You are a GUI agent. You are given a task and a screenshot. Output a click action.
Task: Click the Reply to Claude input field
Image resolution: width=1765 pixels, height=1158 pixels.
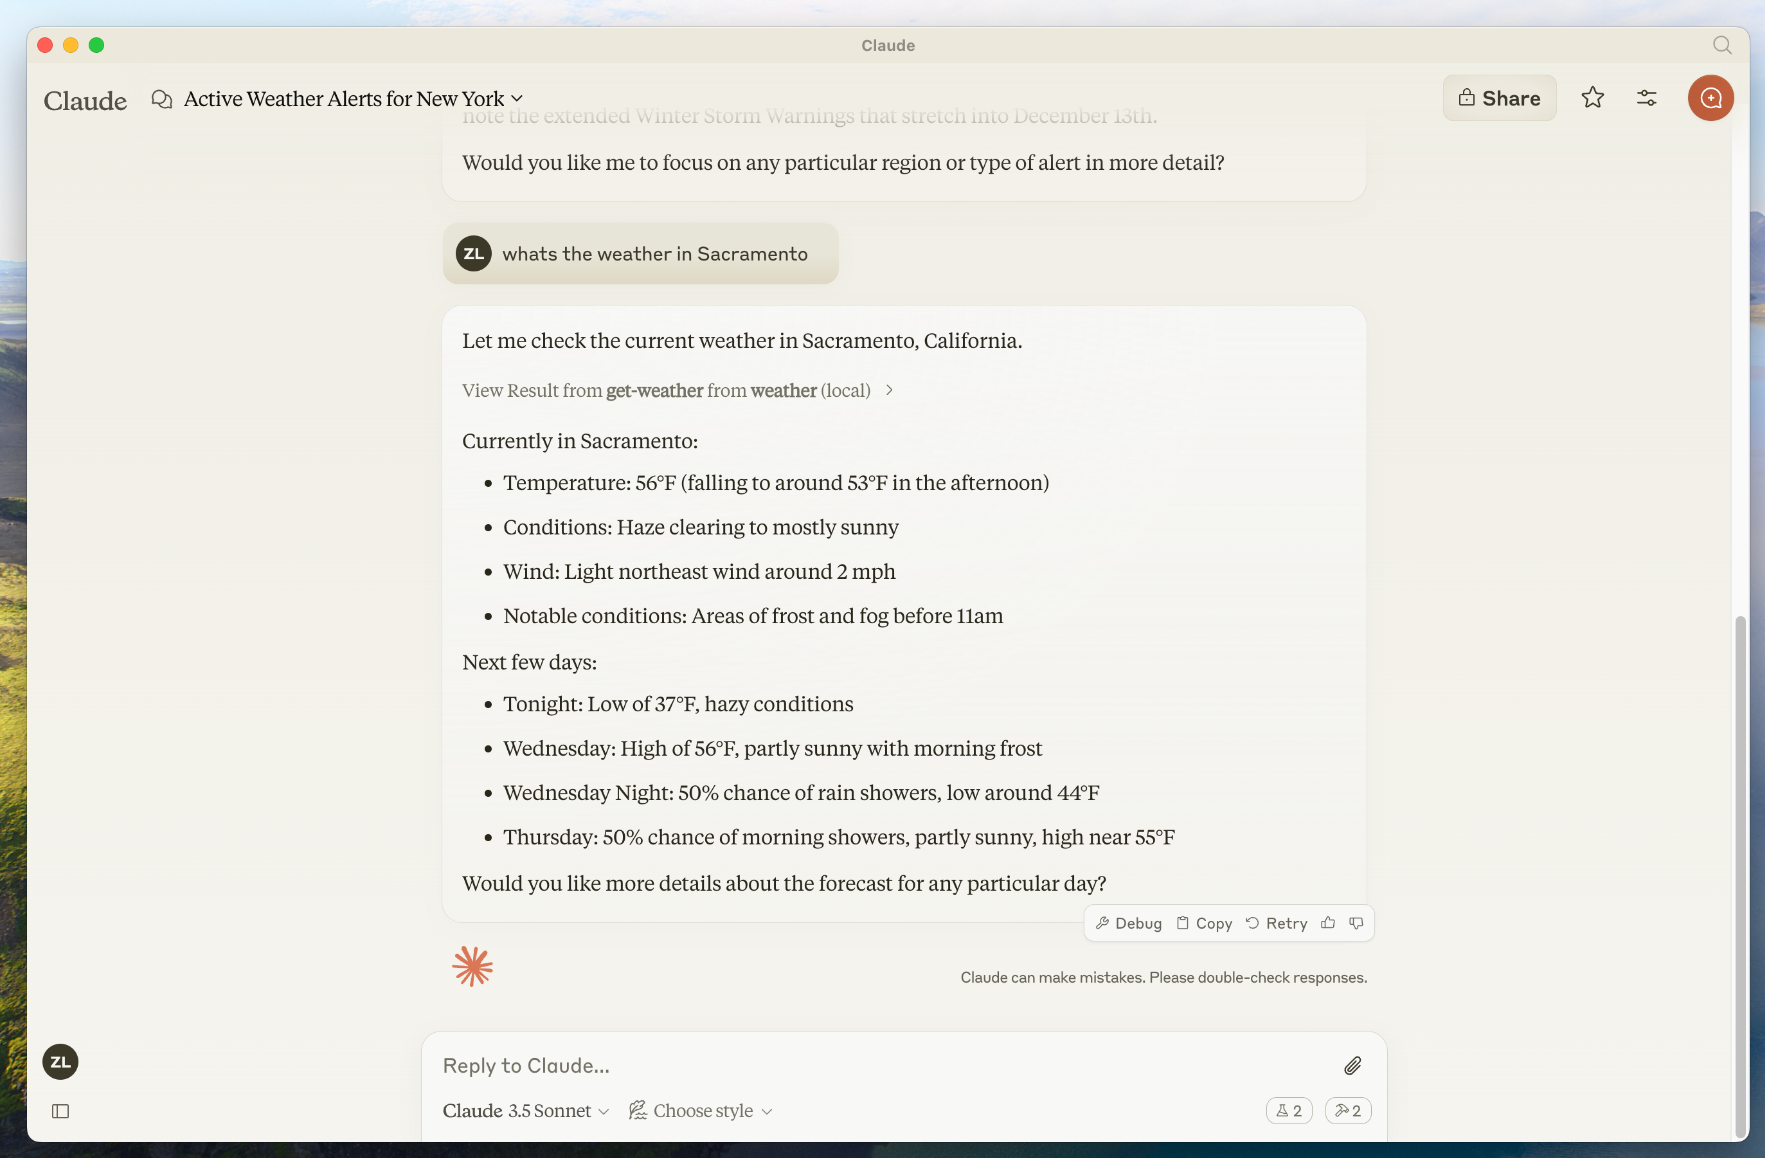coord(890,1066)
